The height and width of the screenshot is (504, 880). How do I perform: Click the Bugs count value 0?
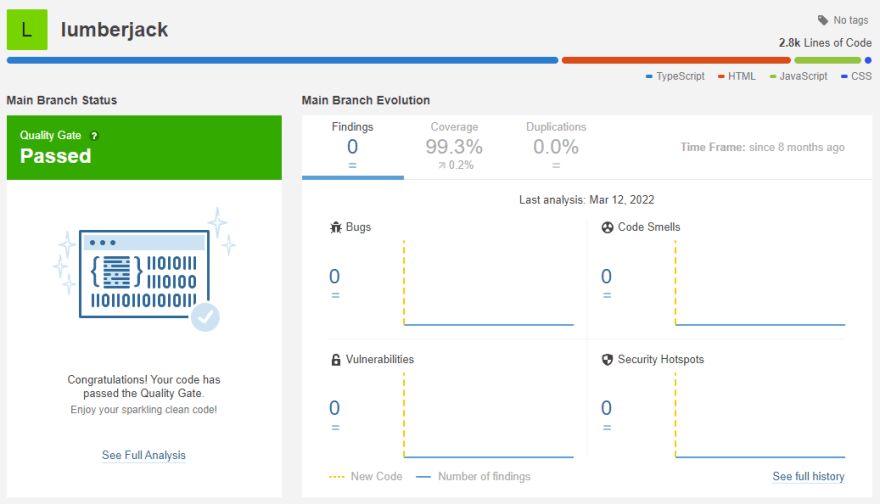334,277
